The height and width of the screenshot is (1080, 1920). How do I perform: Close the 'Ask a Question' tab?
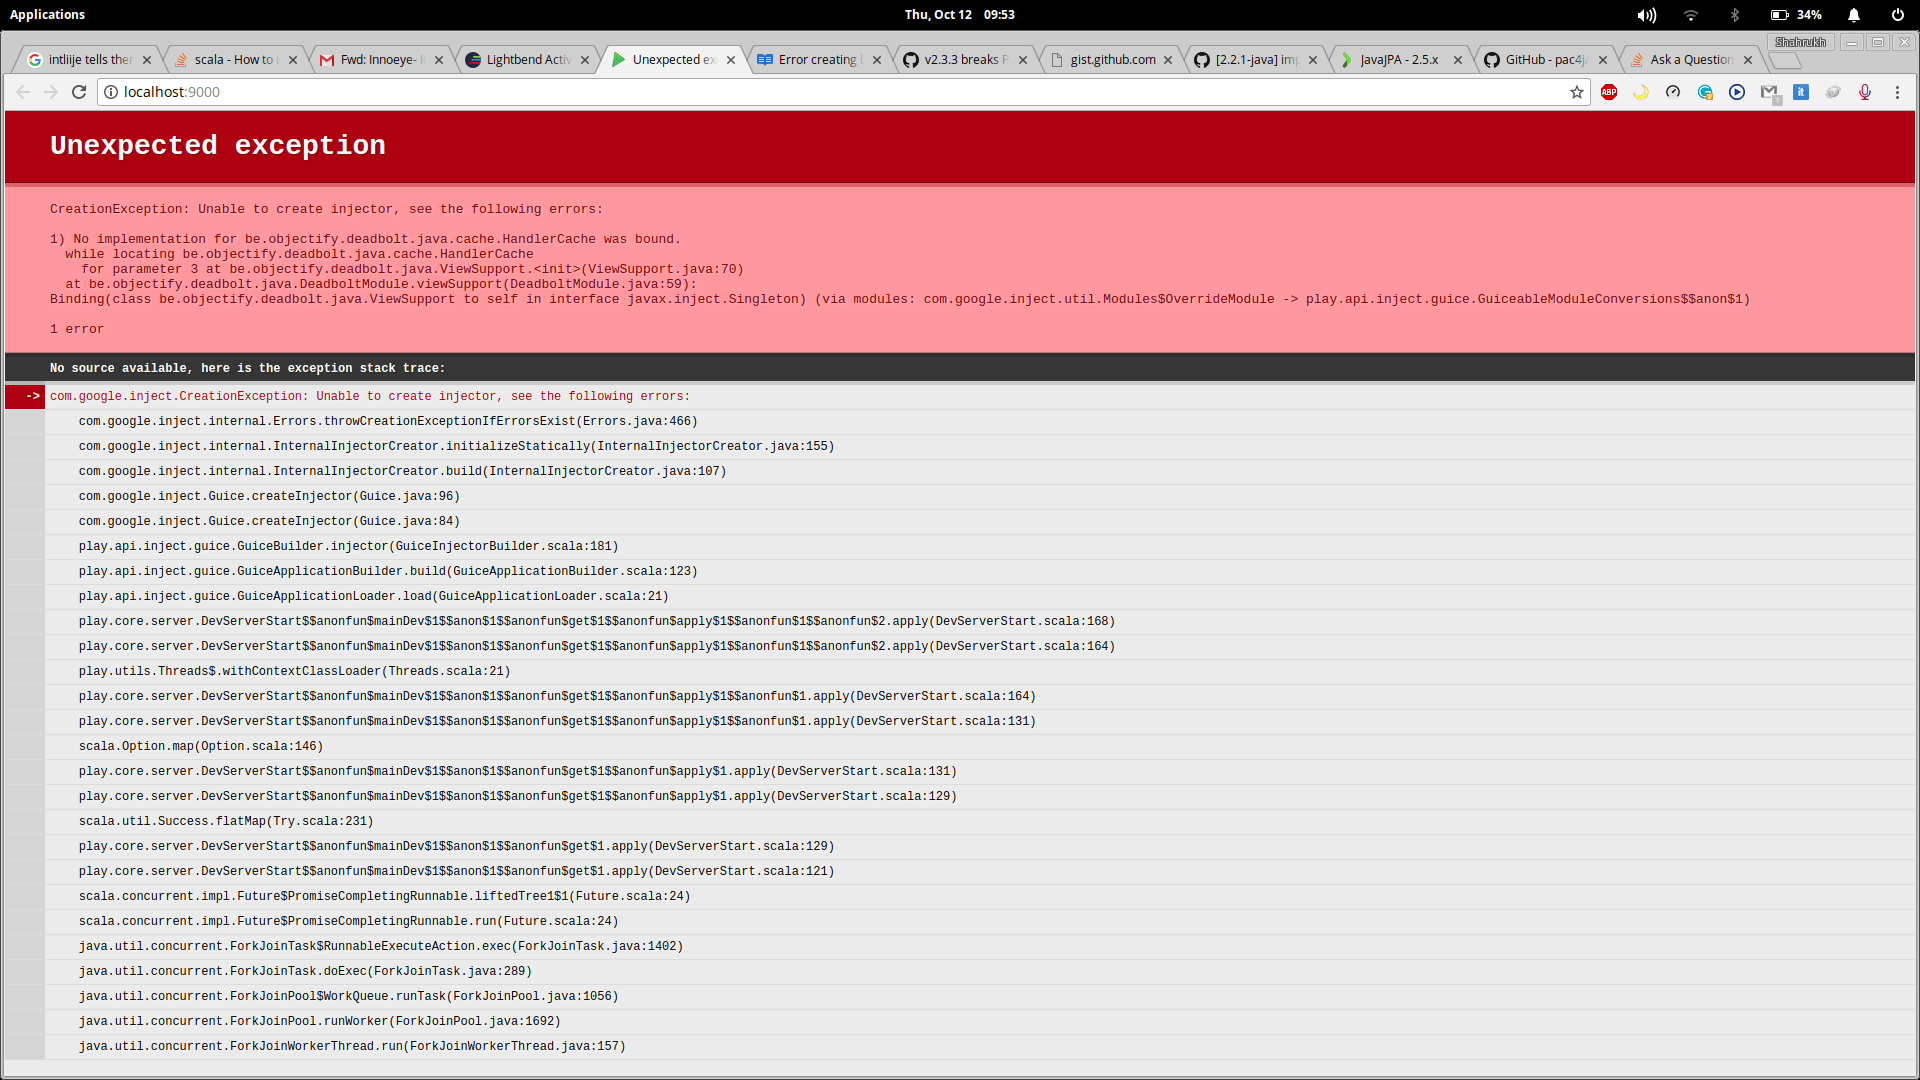[x=1747, y=59]
